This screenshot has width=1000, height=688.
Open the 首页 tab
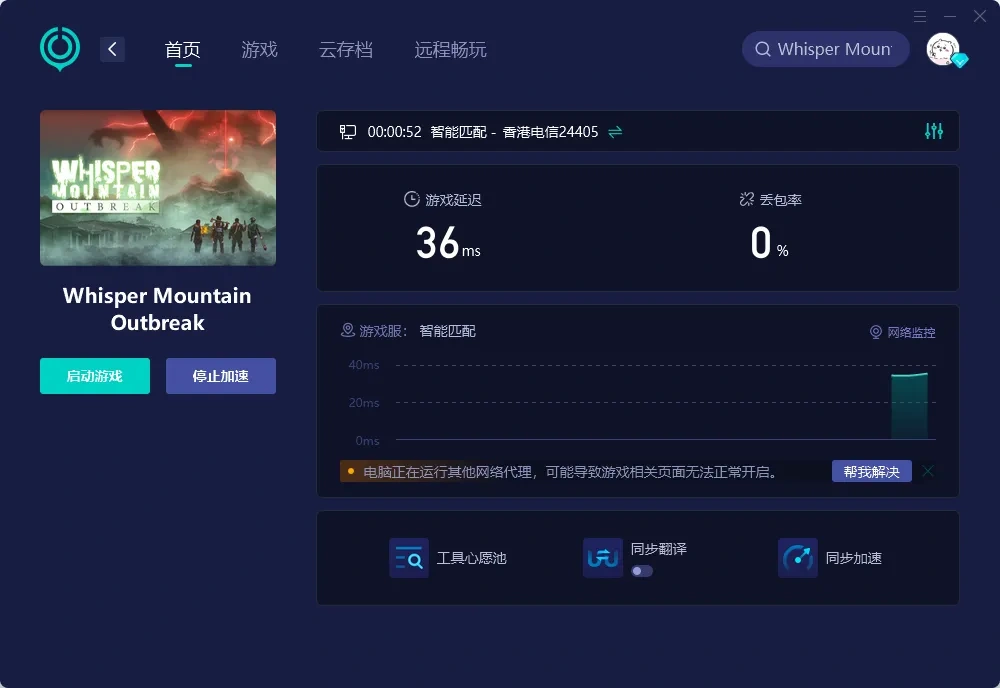(x=183, y=49)
